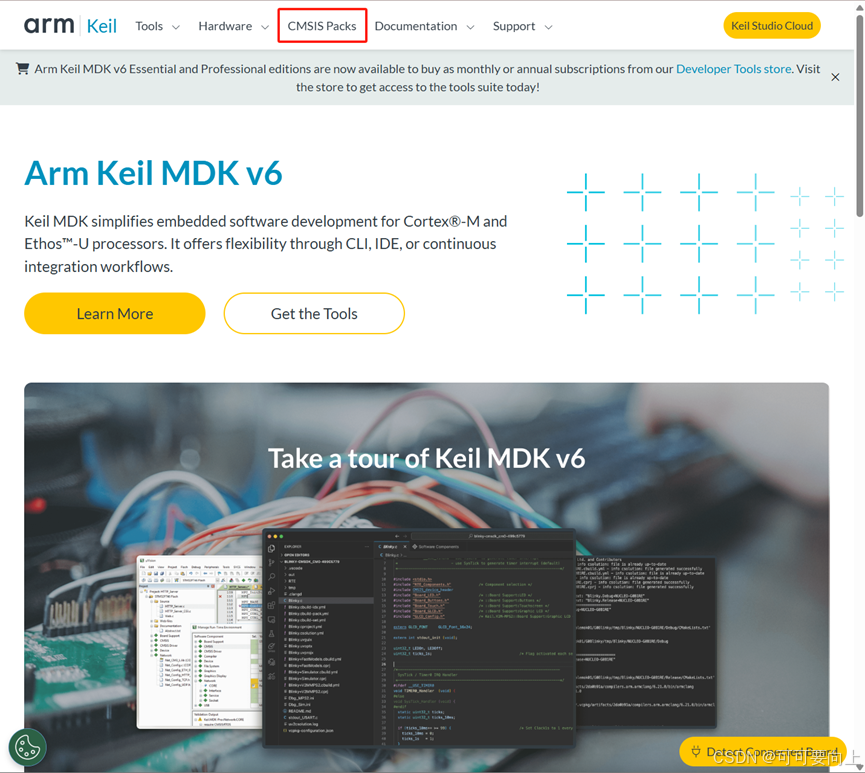Screen dimensions: 865x773
Task: Open the Tools menu
Action: coord(149,26)
